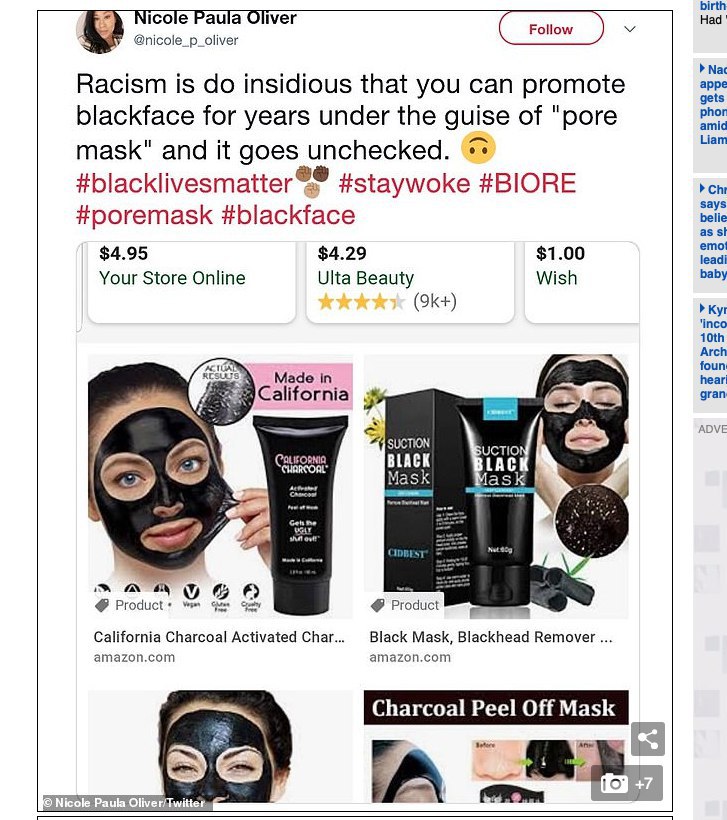Click the share icon on the image
This screenshot has width=727, height=820.
click(x=648, y=738)
